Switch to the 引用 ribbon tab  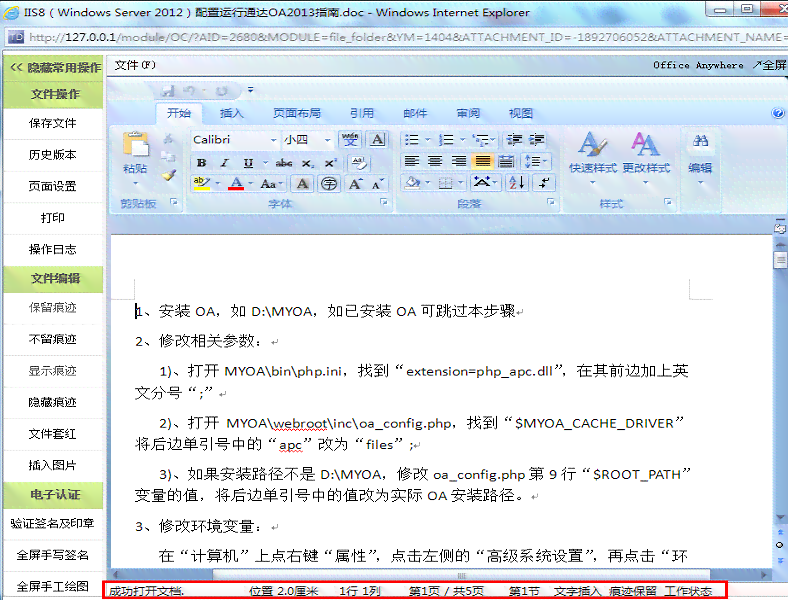[362, 113]
